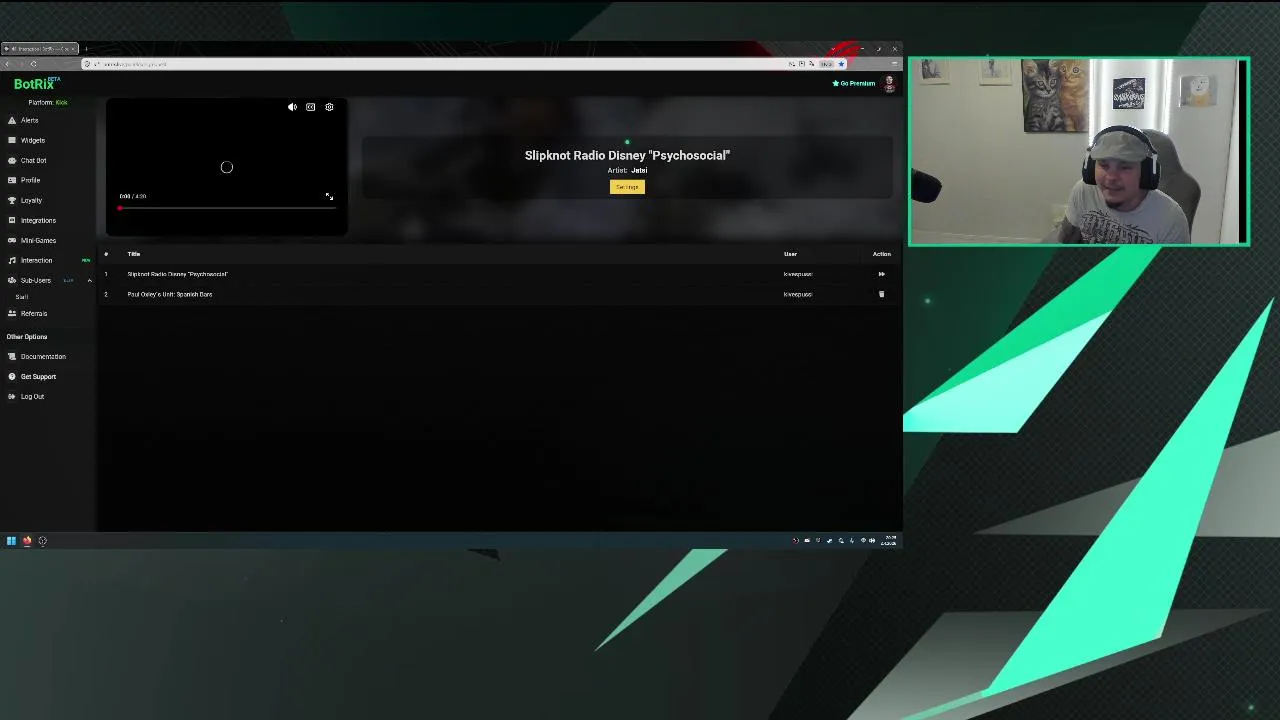Bookmark the page with the star icon
This screenshot has height=720, width=1280.
tap(841, 64)
